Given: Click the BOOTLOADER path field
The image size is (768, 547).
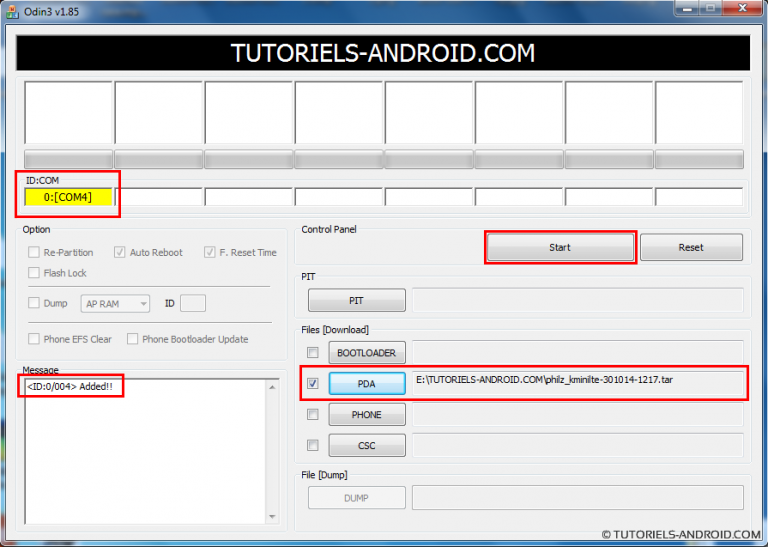Looking at the screenshot, I should pos(578,353).
